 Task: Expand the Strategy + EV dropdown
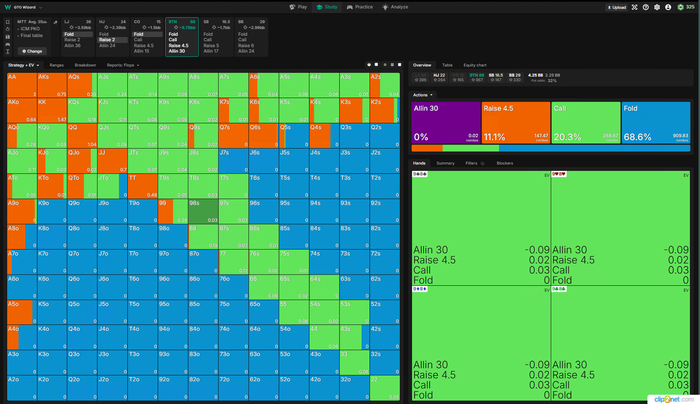tap(23, 65)
